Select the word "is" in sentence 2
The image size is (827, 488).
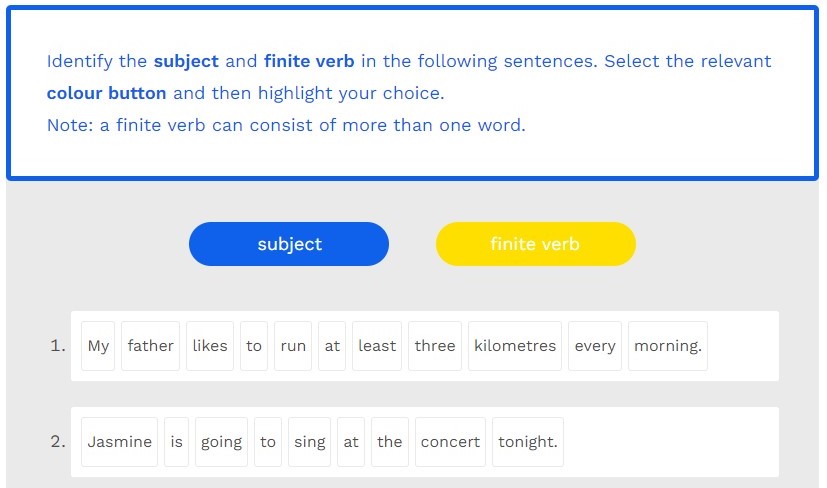[x=177, y=442]
